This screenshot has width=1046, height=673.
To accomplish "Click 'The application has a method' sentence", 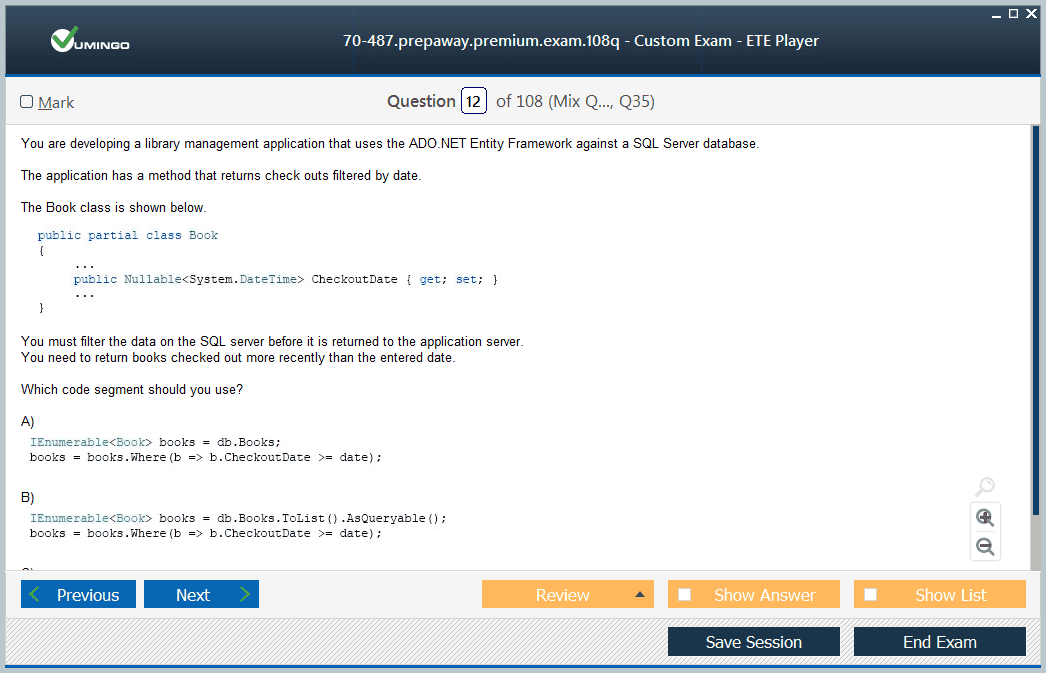I will (x=221, y=175).
